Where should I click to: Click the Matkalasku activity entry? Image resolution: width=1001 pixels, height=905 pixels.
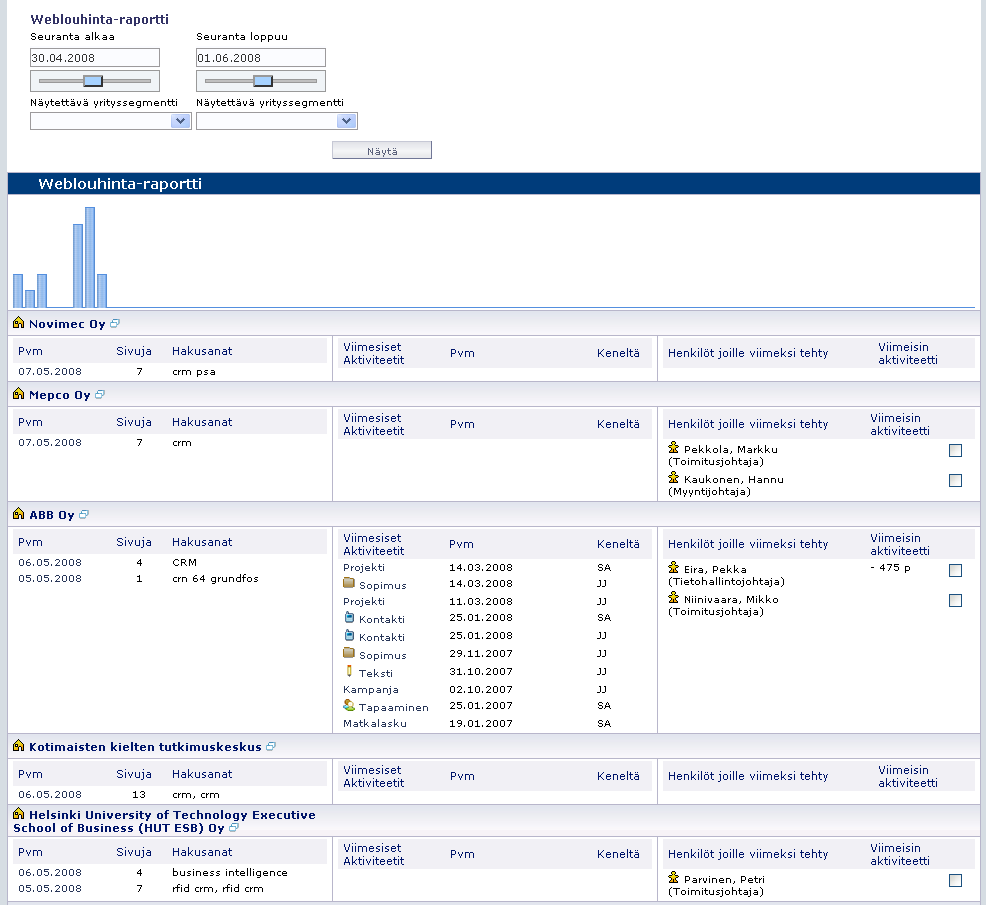pos(375,723)
